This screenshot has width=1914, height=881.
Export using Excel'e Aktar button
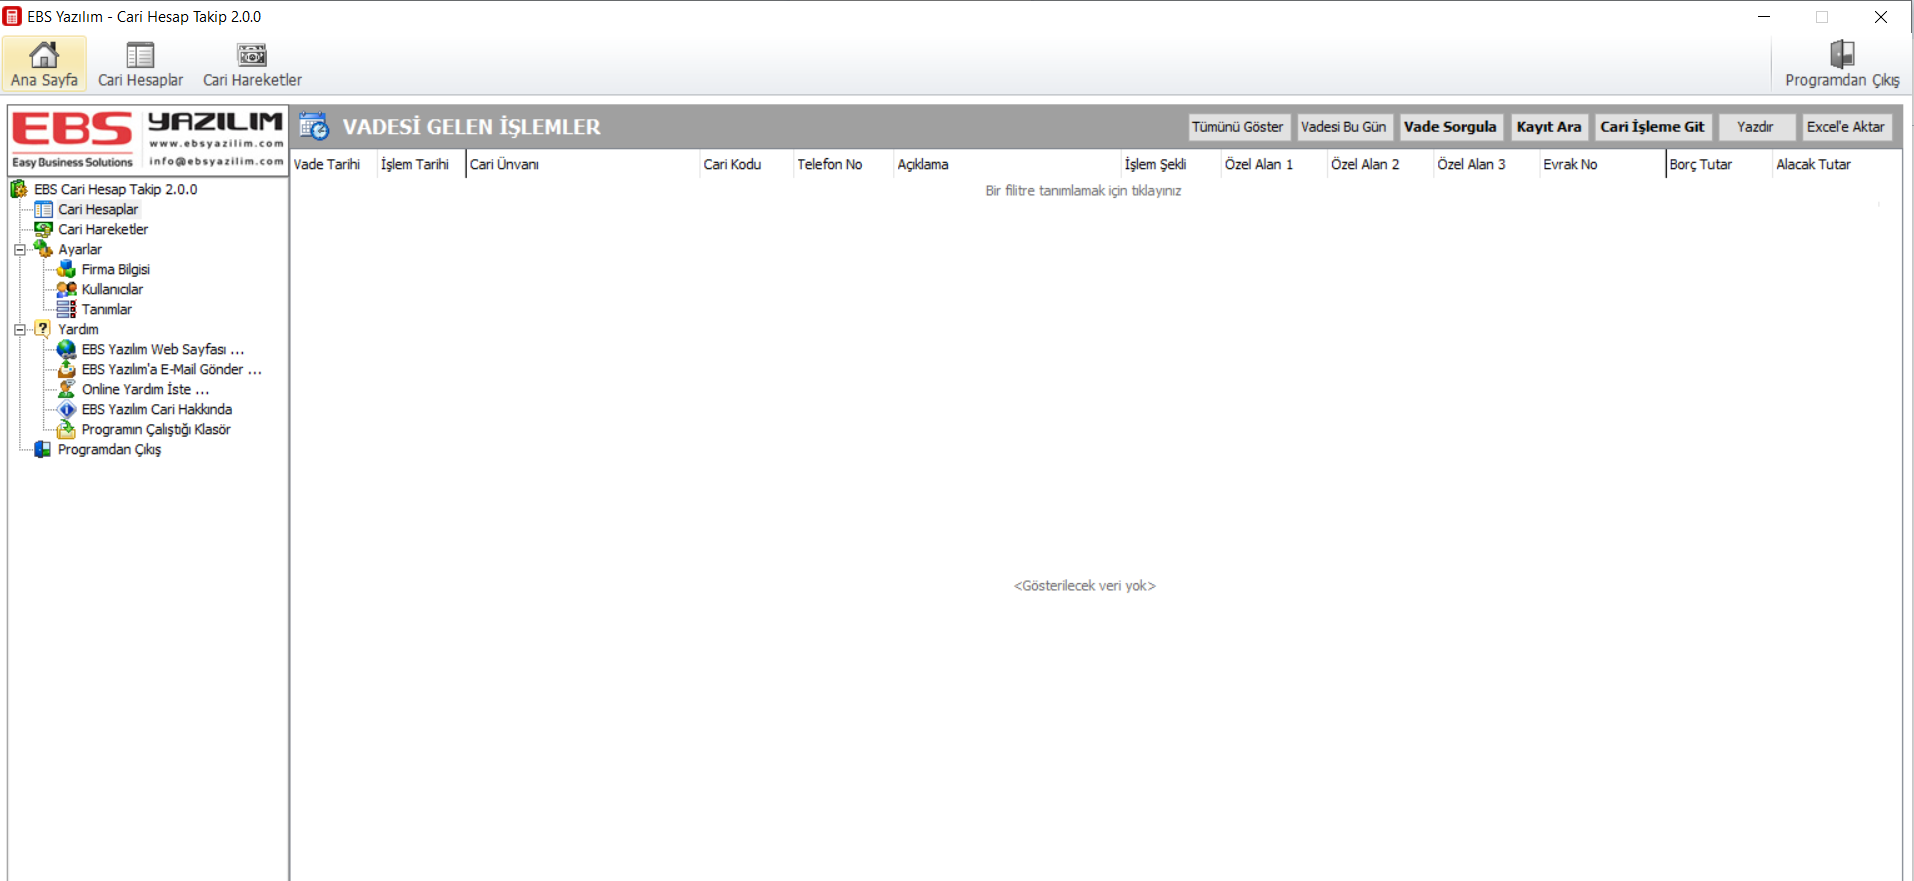[1845, 127]
